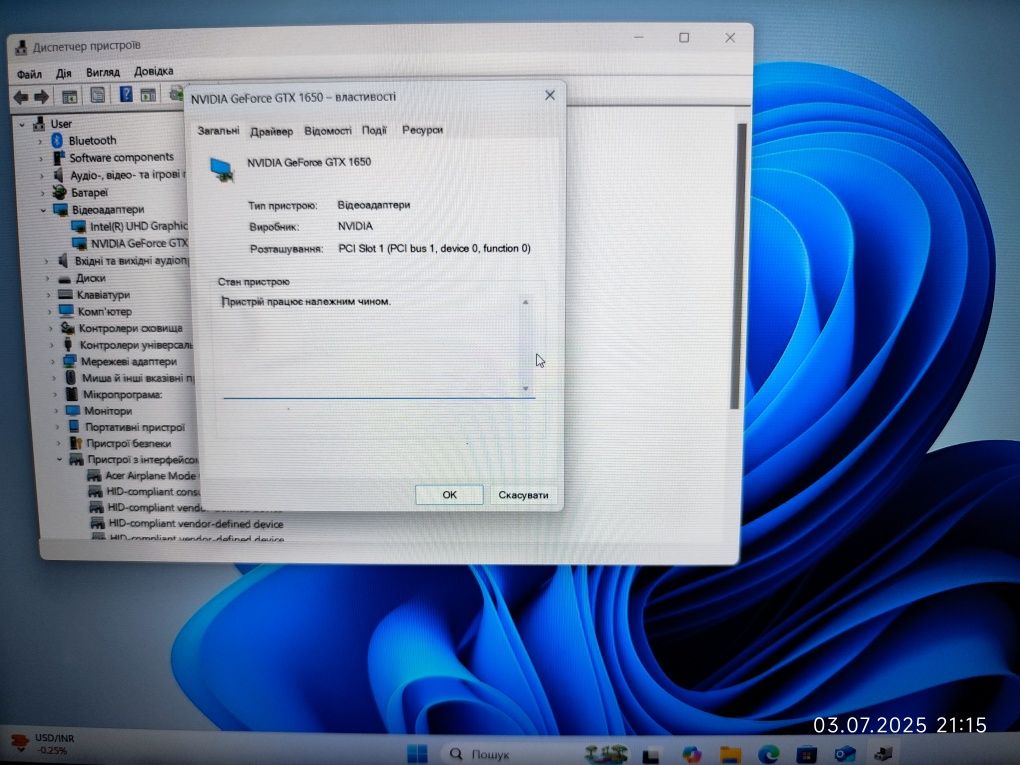Screen dimensions: 1020x765
Task: Click the 'Пристрій працює належним чином.' status text
Action: pos(306,302)
